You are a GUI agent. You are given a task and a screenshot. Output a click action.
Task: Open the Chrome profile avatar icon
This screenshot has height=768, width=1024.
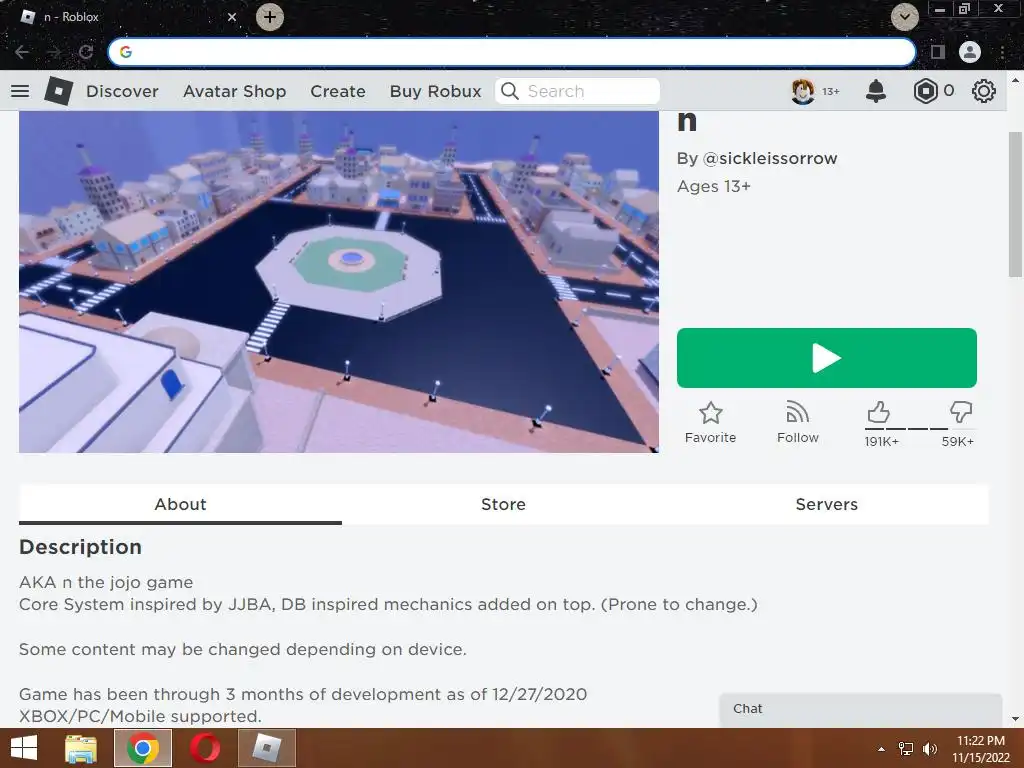[970, 52]
